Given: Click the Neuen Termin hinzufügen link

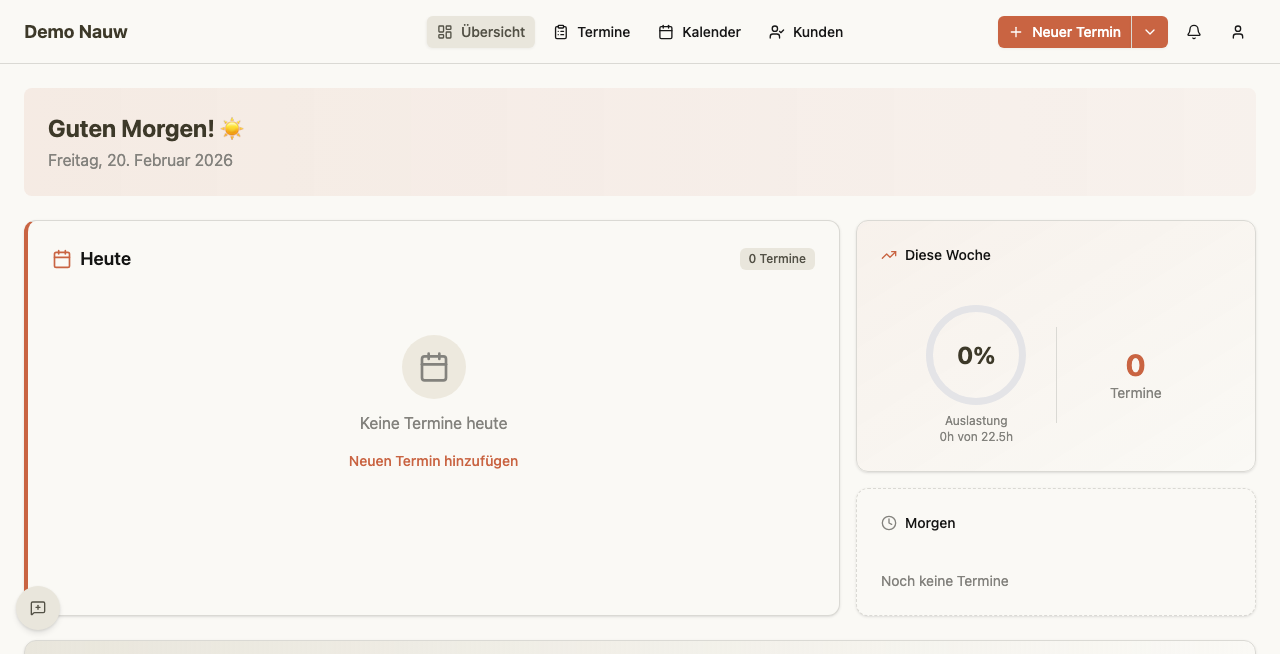Looking at the screenshot, I should tap(434, 461).
